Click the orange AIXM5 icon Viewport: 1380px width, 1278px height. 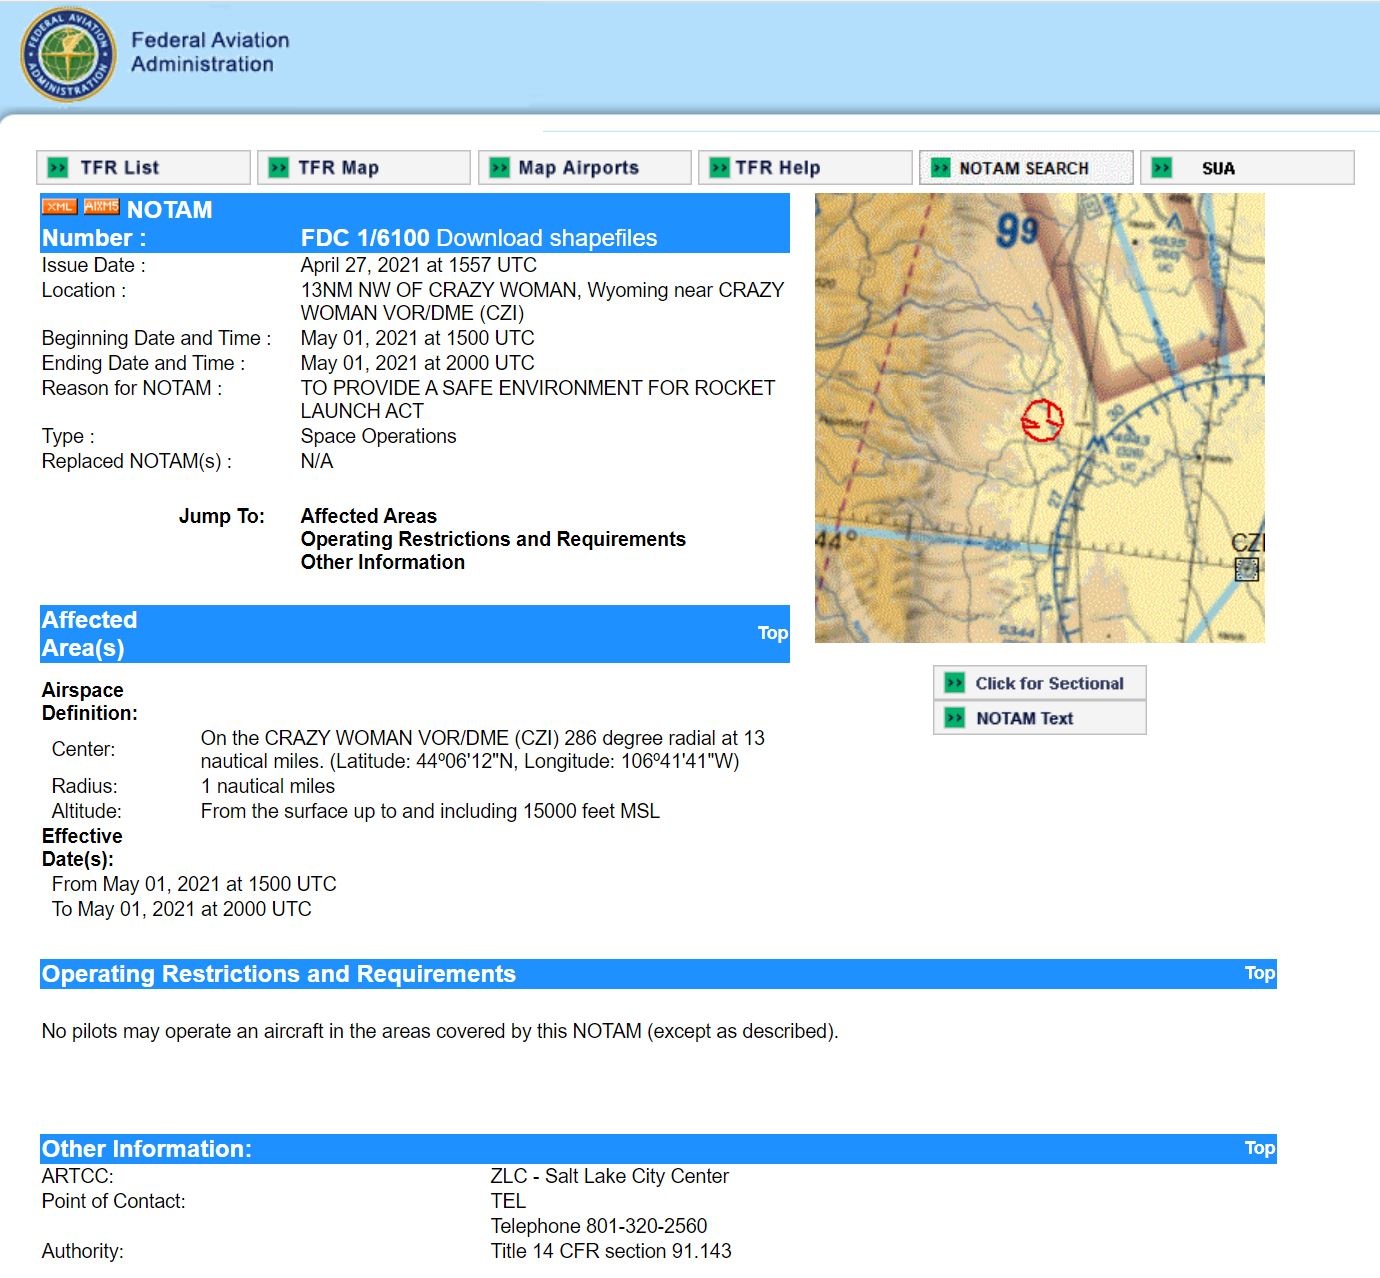[x=101, y=206]
